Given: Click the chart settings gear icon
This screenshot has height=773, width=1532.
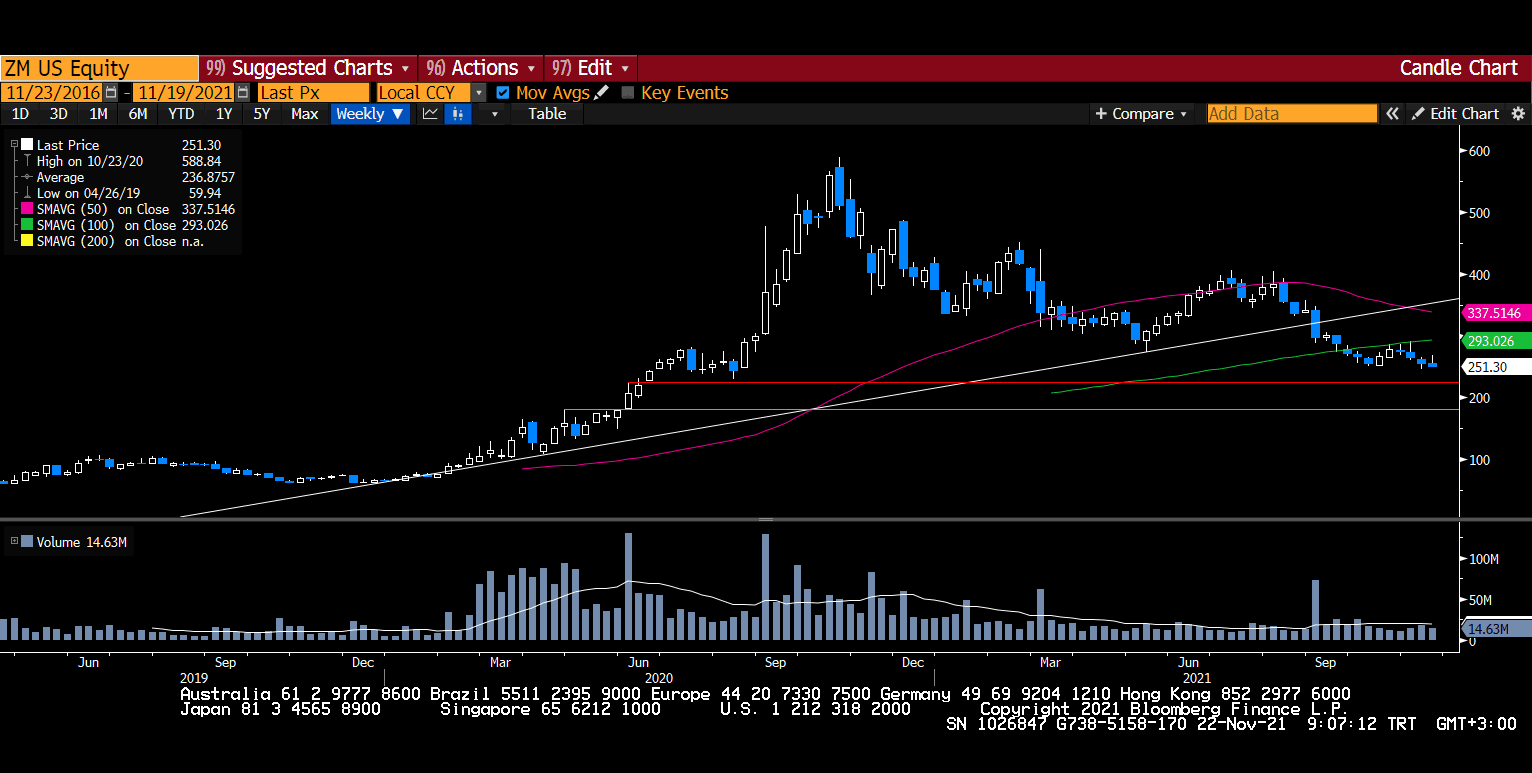Looking at the screenshot, I should click(1518, 113).
